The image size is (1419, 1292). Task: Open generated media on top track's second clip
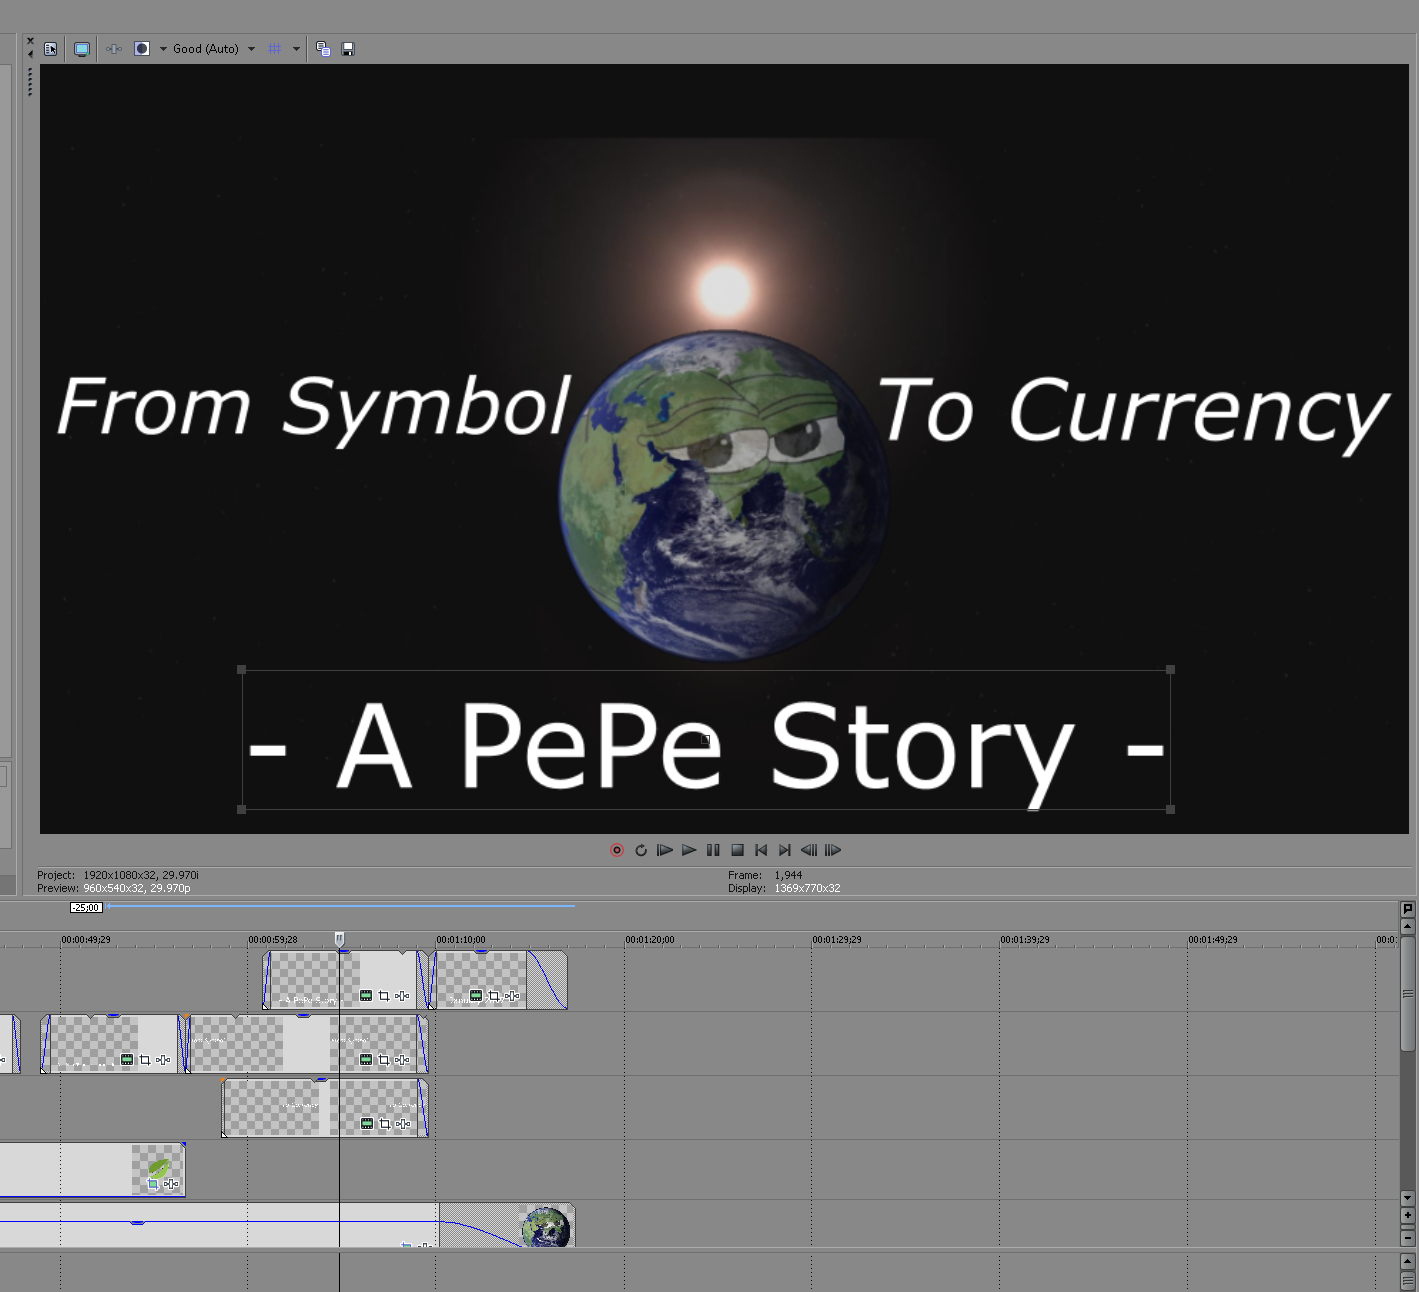pyautogui.click(x=476, y=996)
